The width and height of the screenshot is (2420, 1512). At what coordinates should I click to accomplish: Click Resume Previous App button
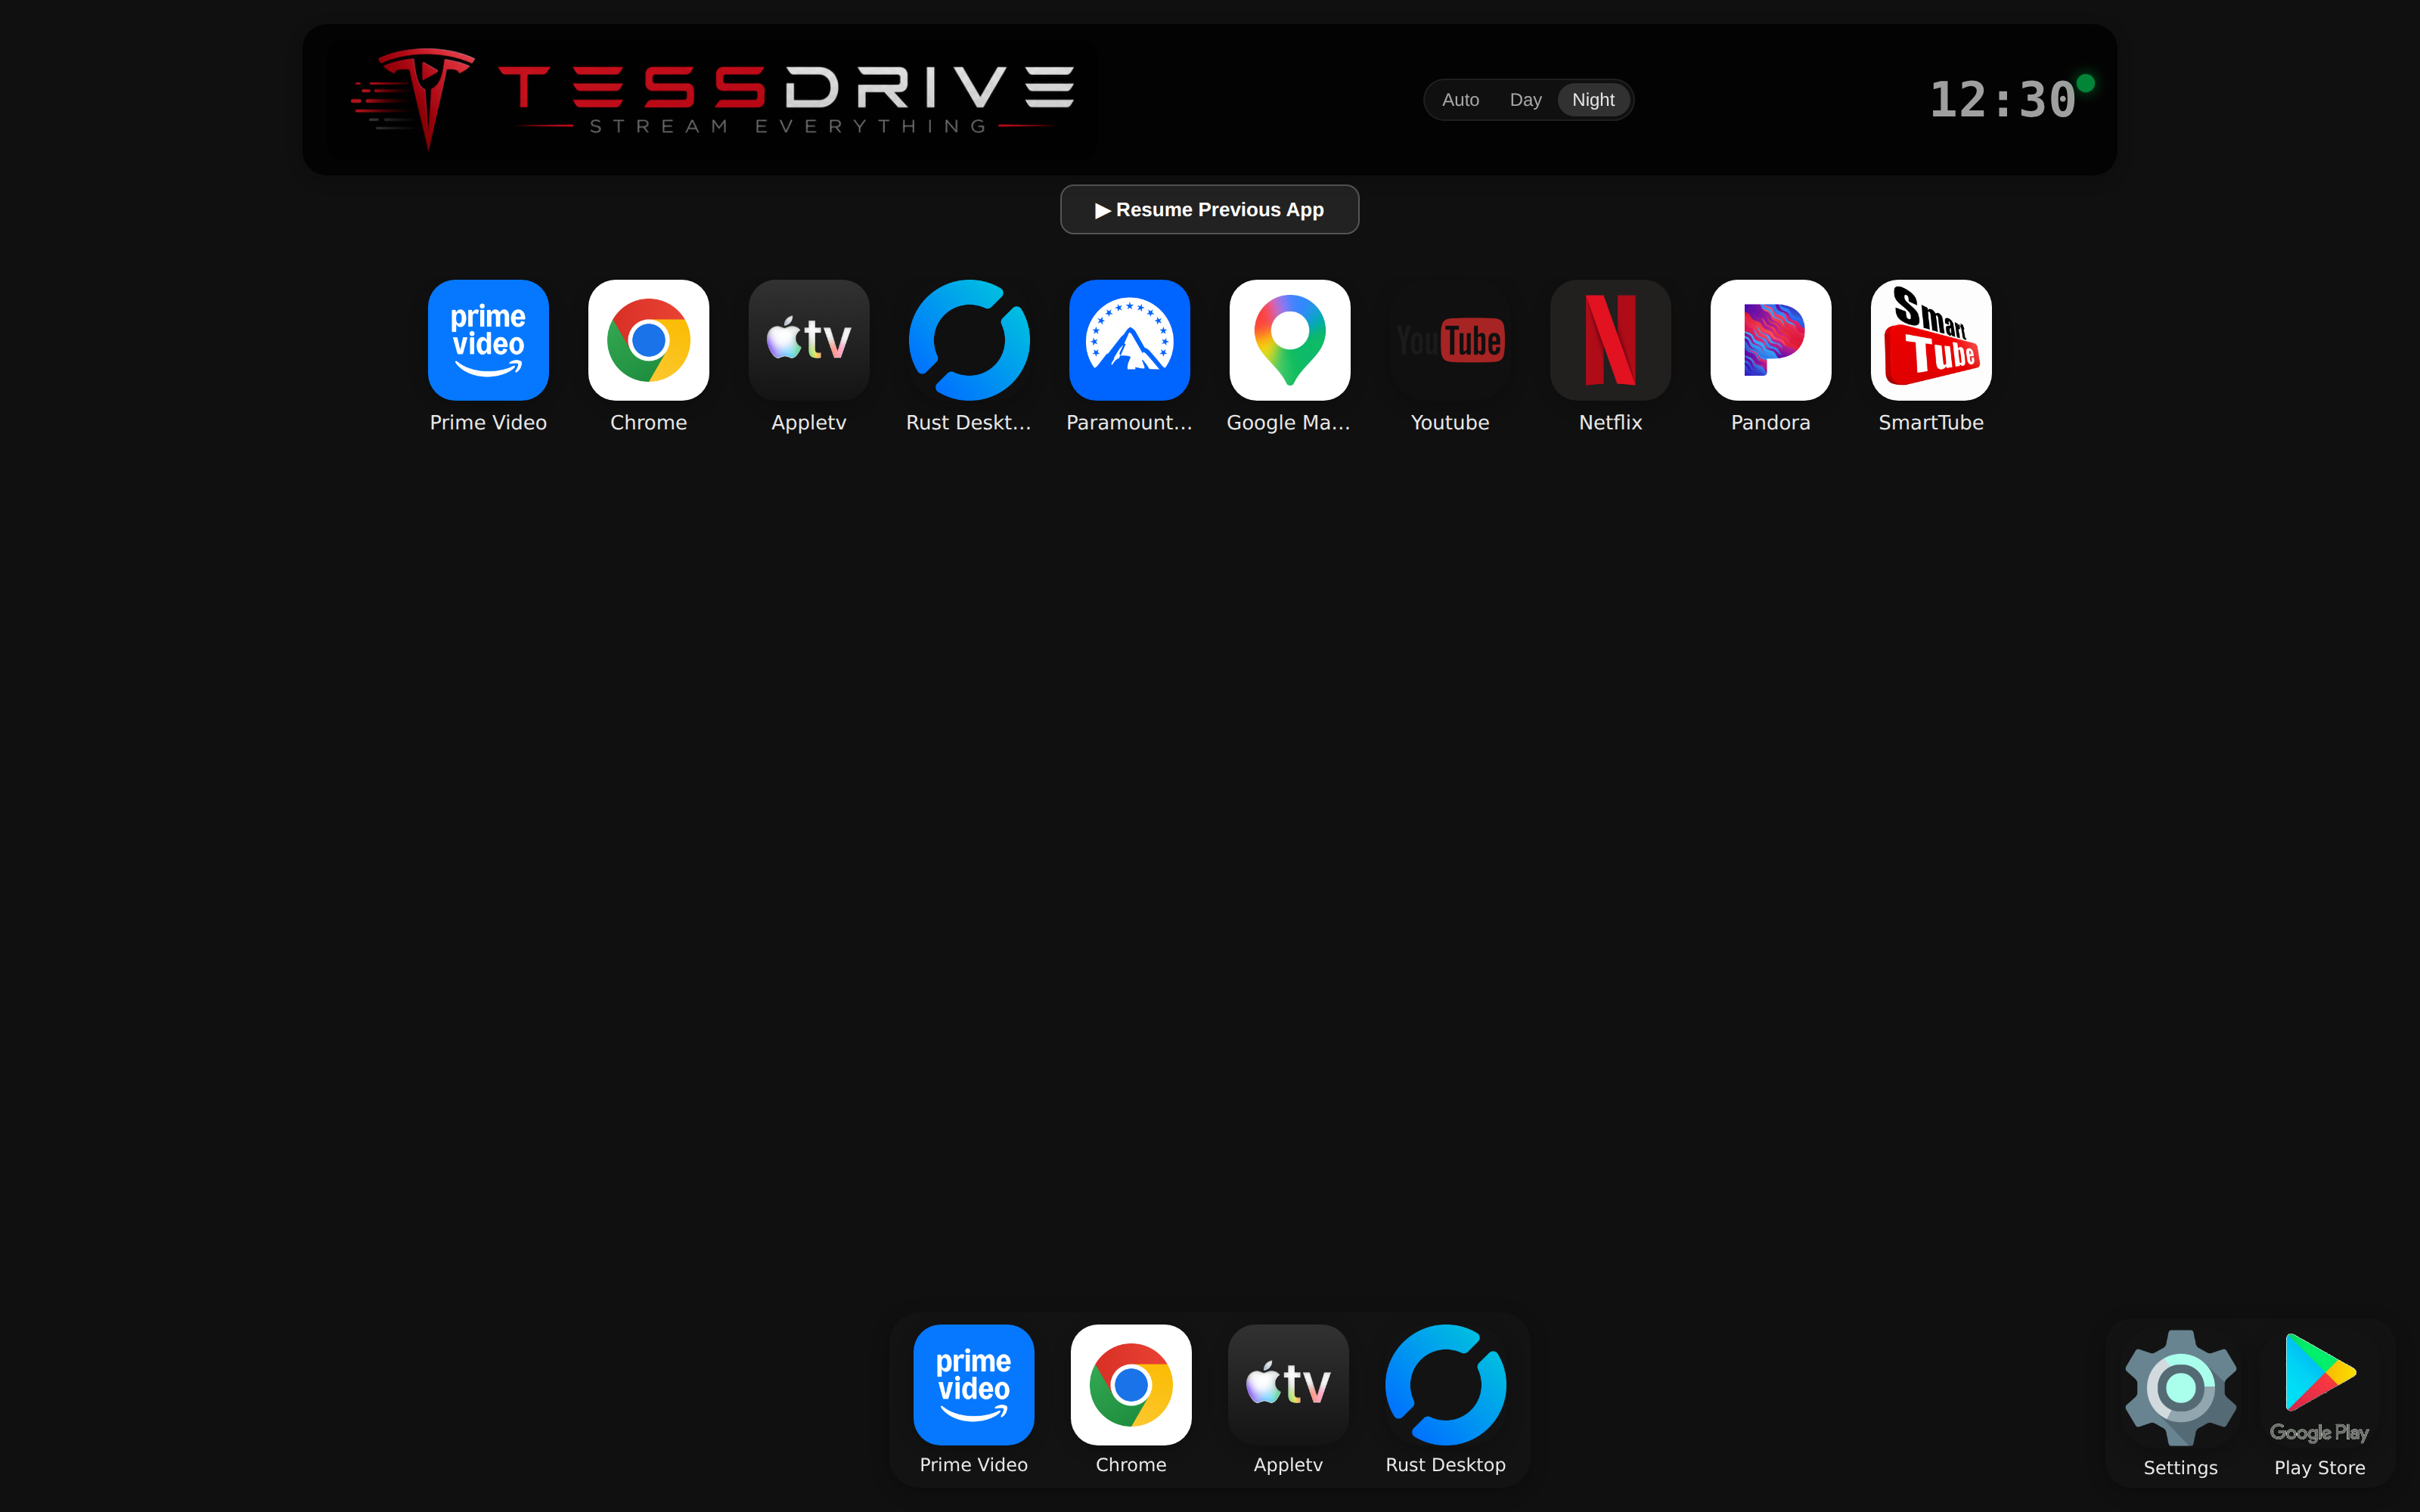point(1209,210)
